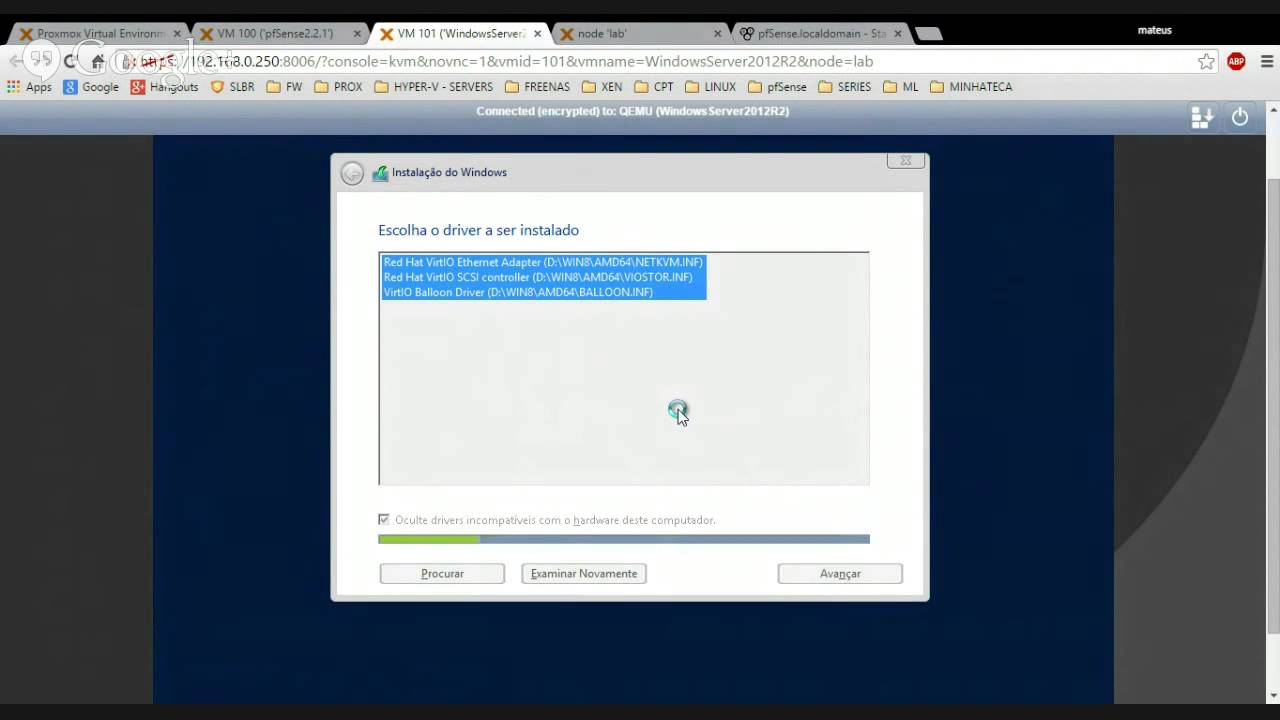Open the PROX bookmarks folder
Viewport: 1280px width, 720px height.
click(x=338, y=87)
